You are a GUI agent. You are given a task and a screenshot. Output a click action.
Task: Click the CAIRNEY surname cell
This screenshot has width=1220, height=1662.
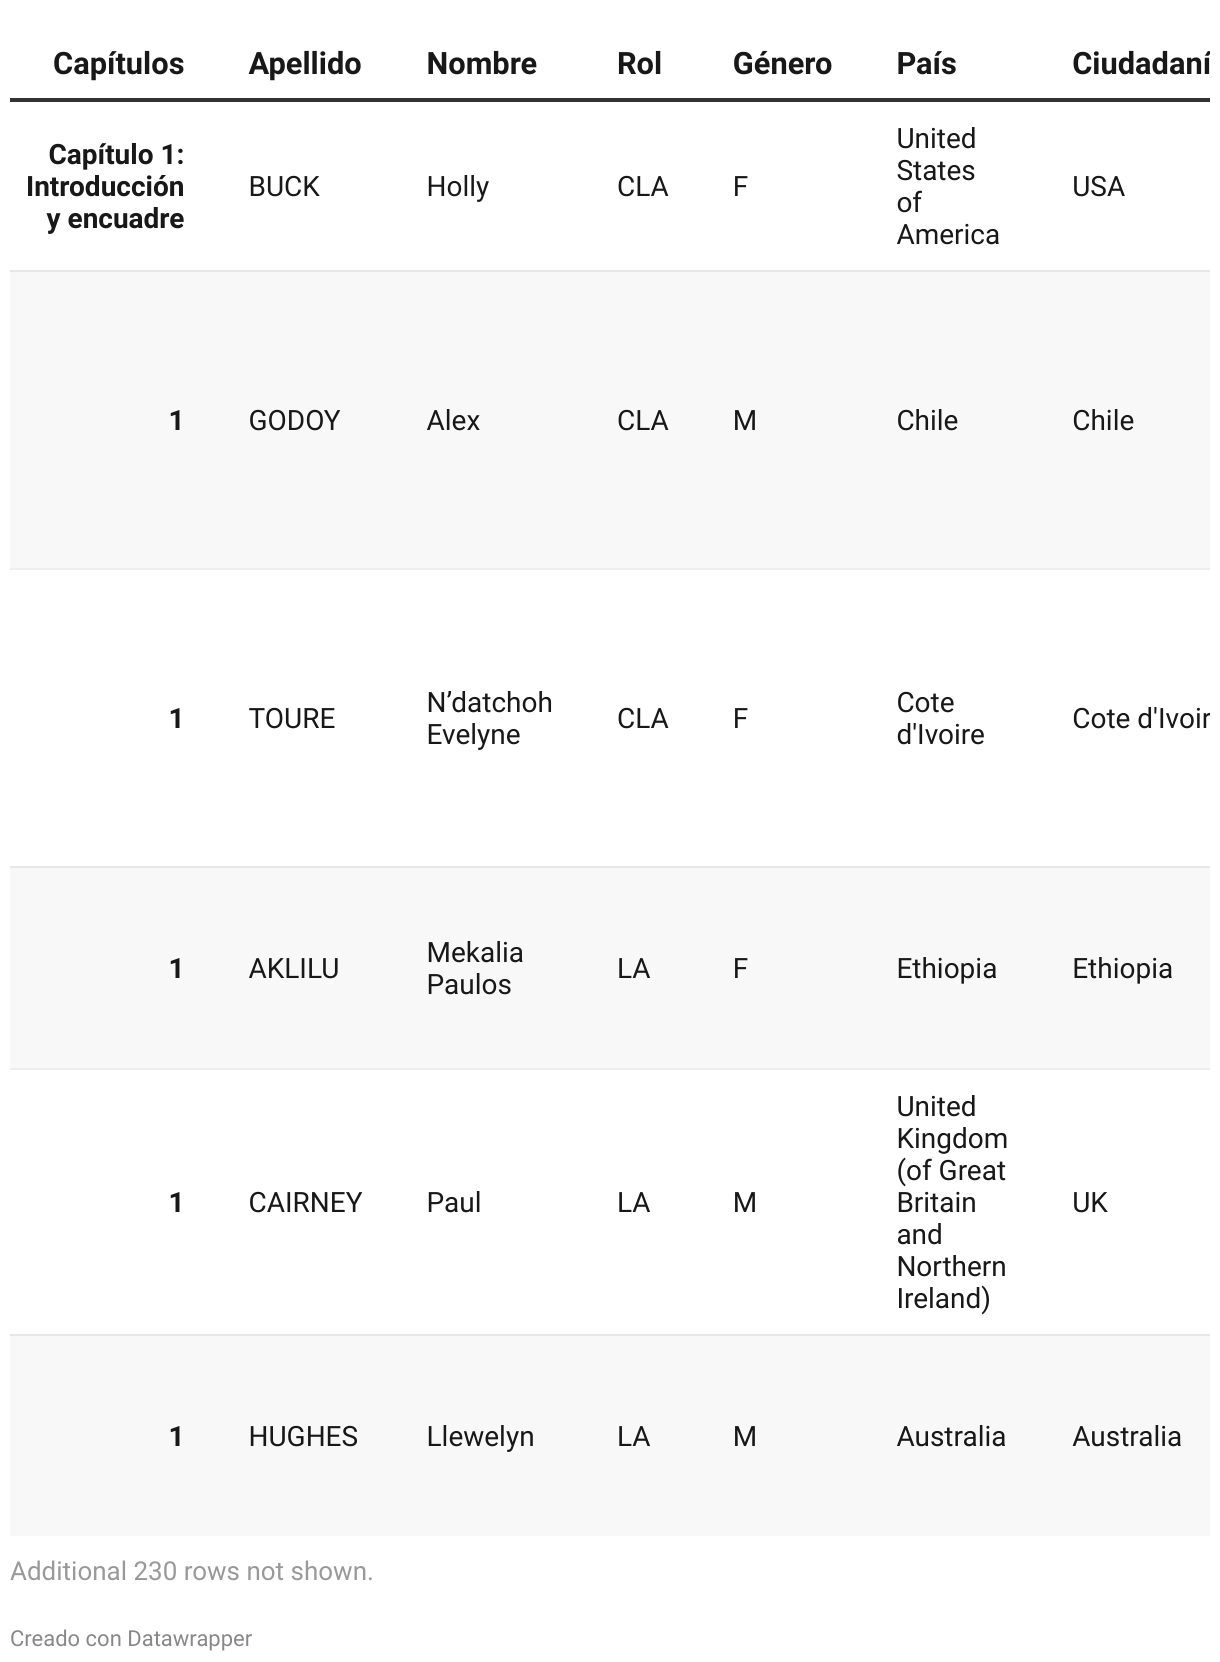click(x=305, y=1202)
